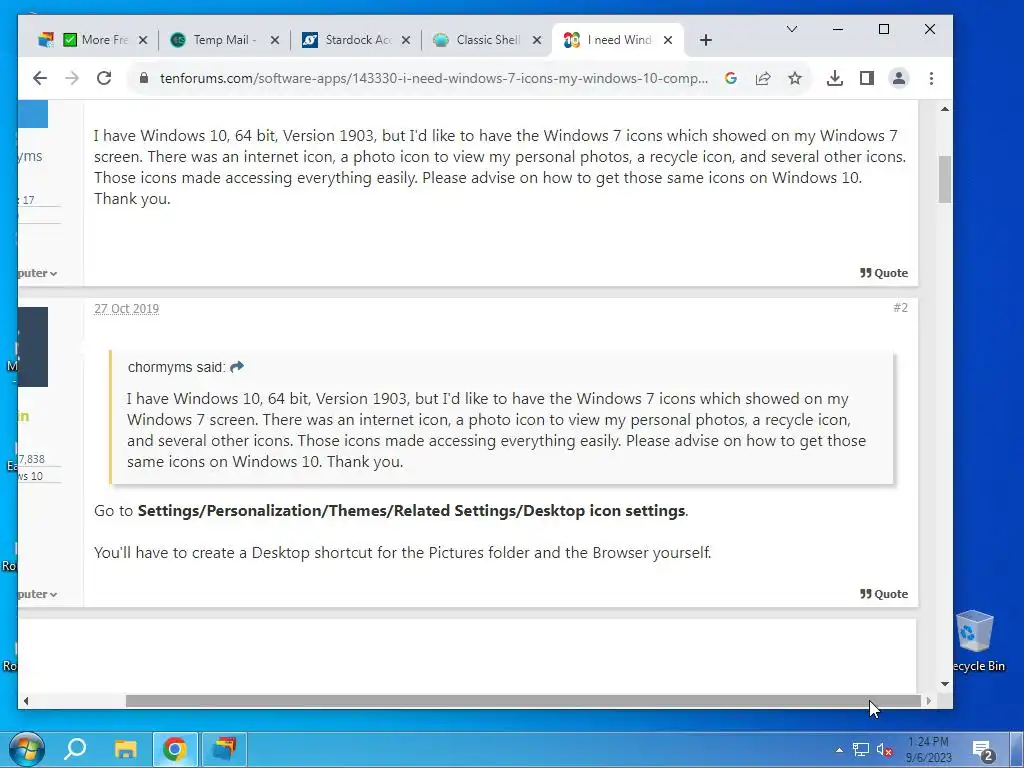Switch to the Stardock Account tab
The image size is (1024, 768).
click(x=355, y=40)
